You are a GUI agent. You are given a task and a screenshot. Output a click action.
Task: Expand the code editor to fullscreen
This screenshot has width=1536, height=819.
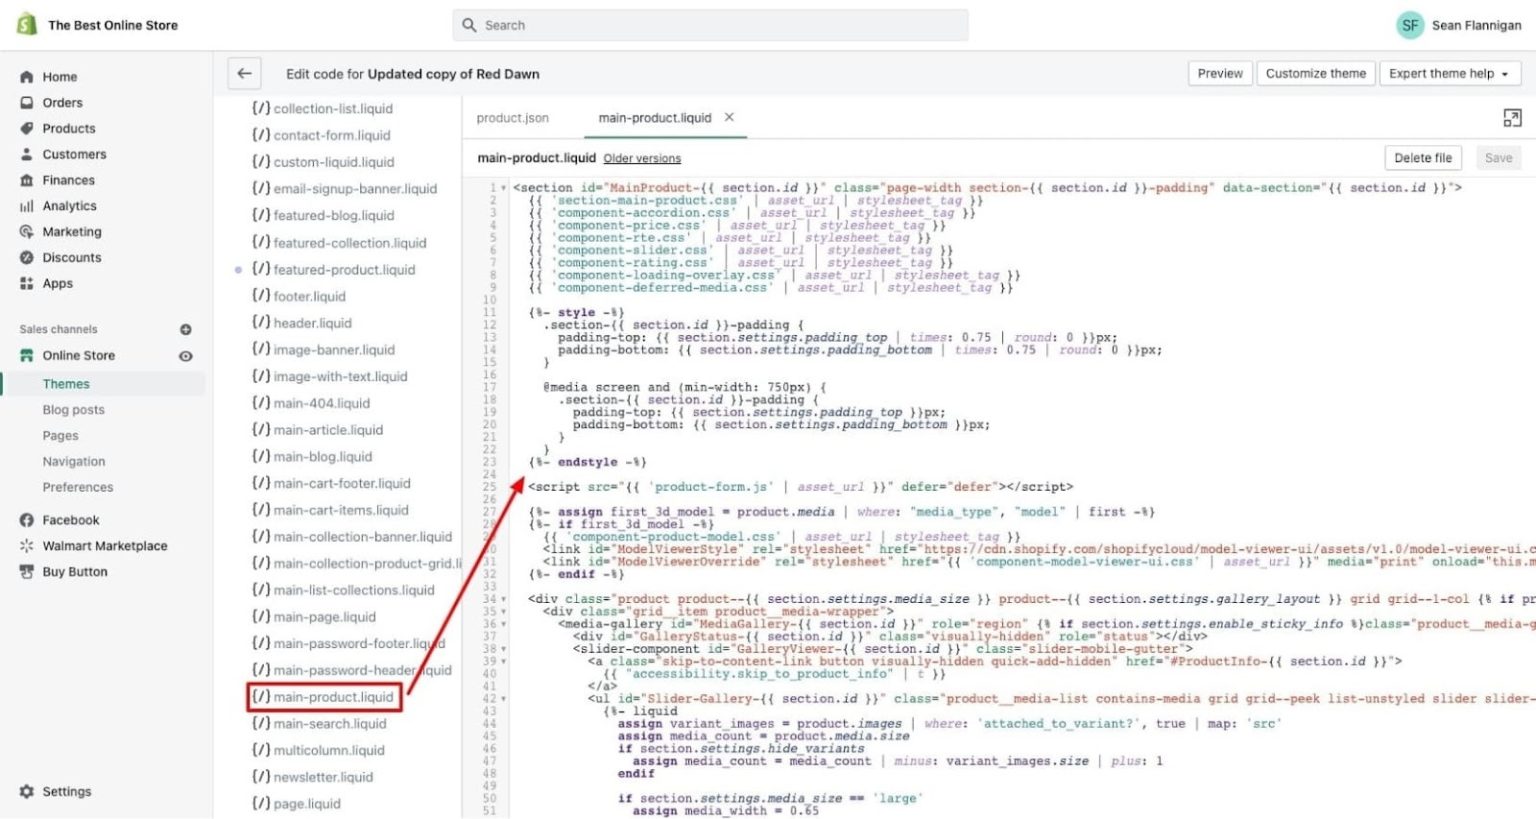point(1513,117)
